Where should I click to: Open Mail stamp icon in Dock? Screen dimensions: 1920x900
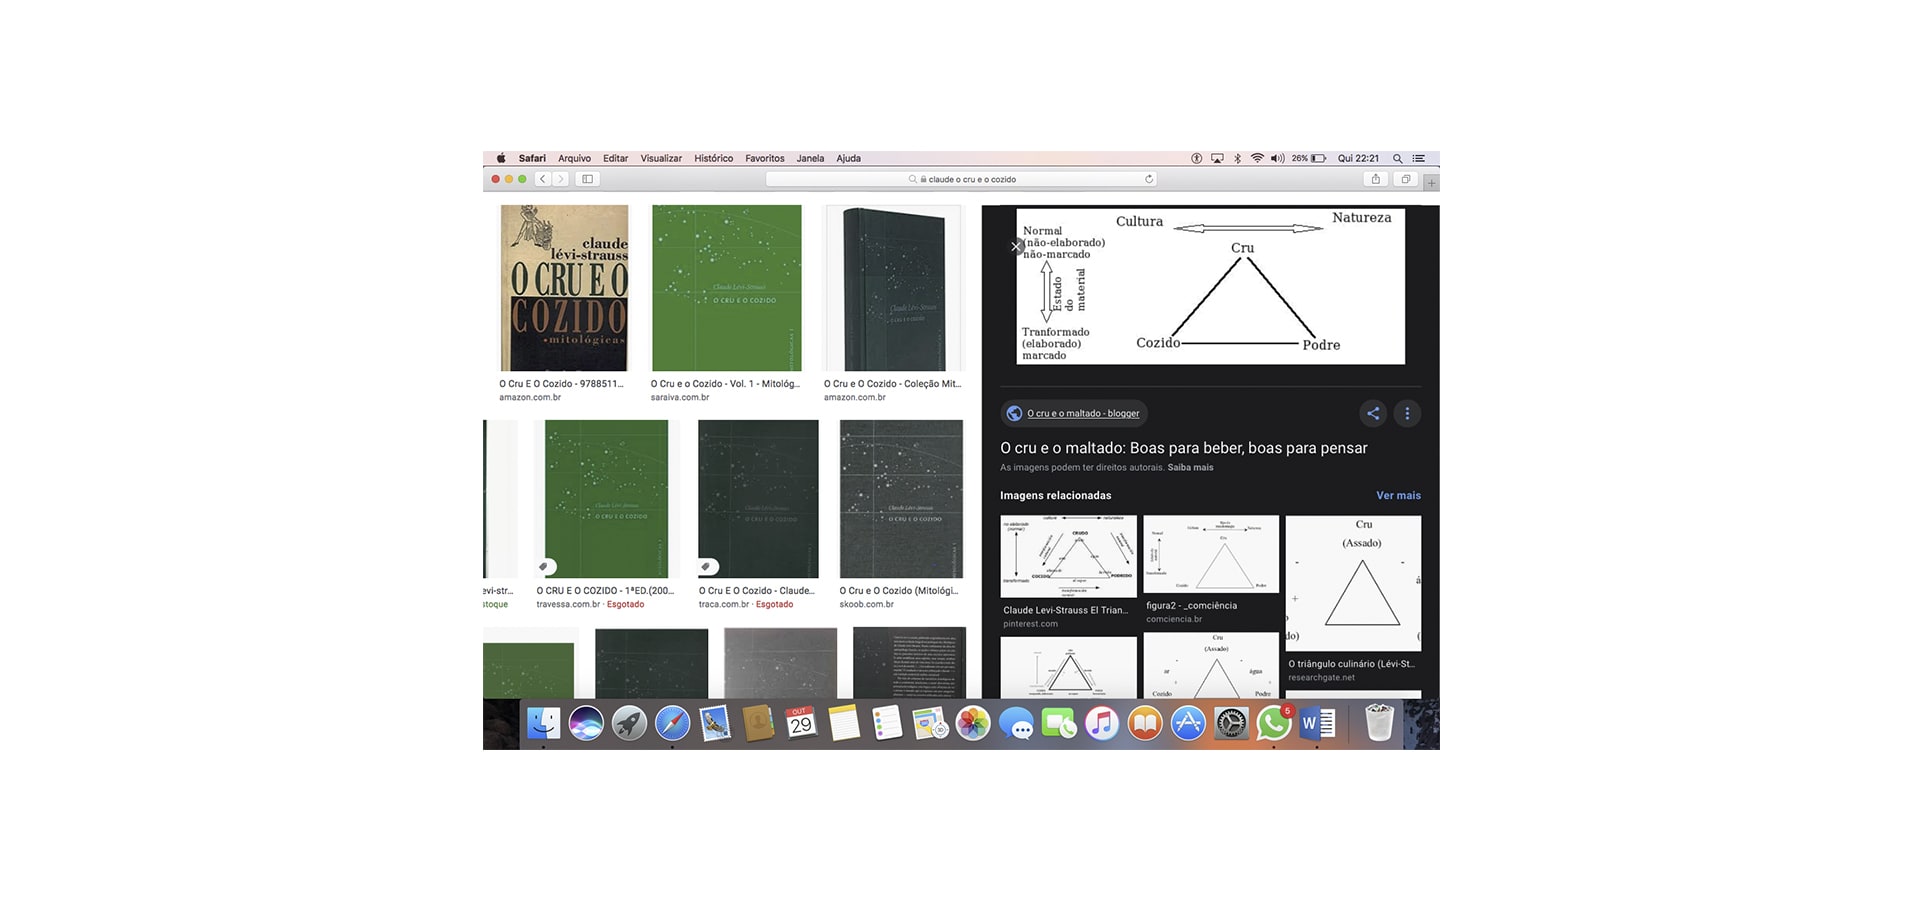[x=715, y=723]
